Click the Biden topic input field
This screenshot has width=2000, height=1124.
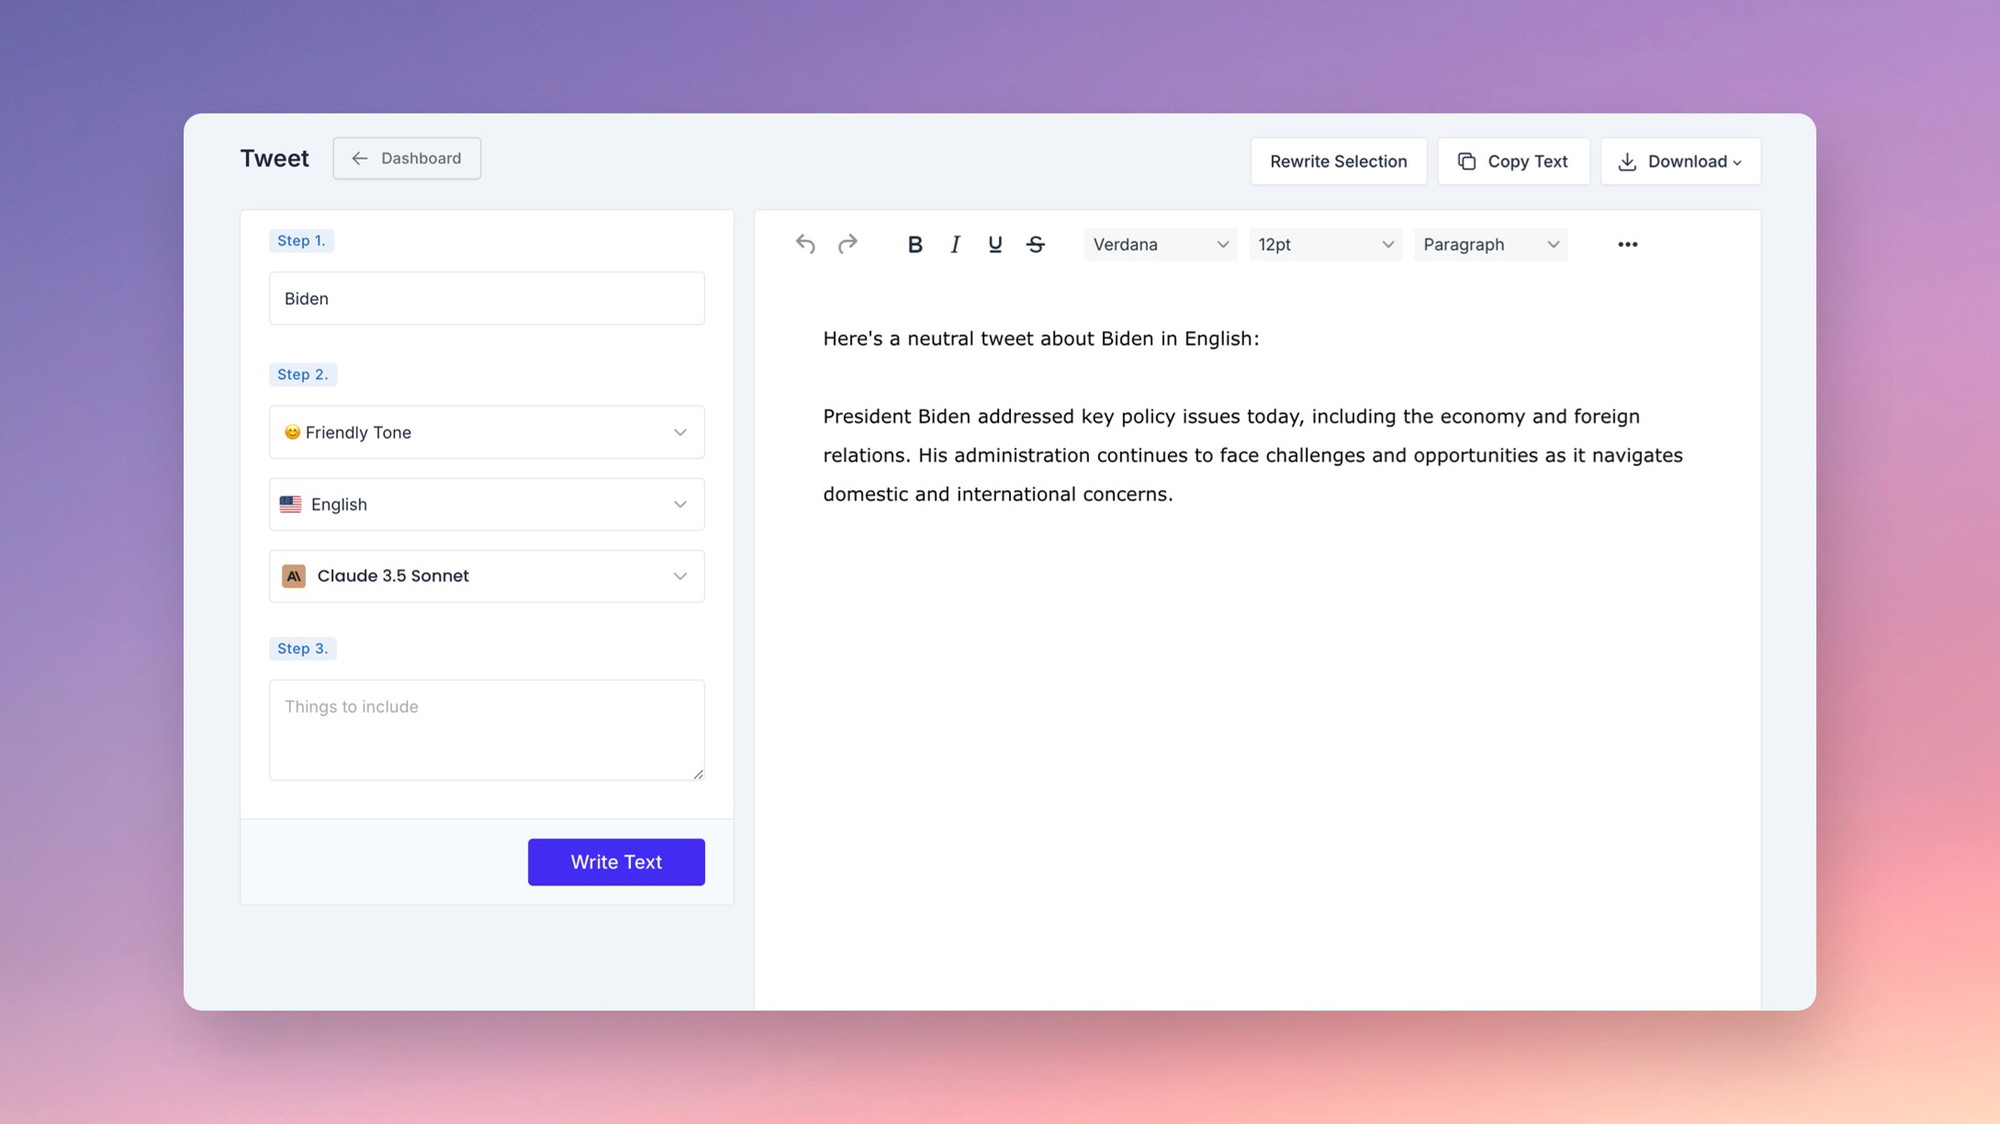pos(487,298)
